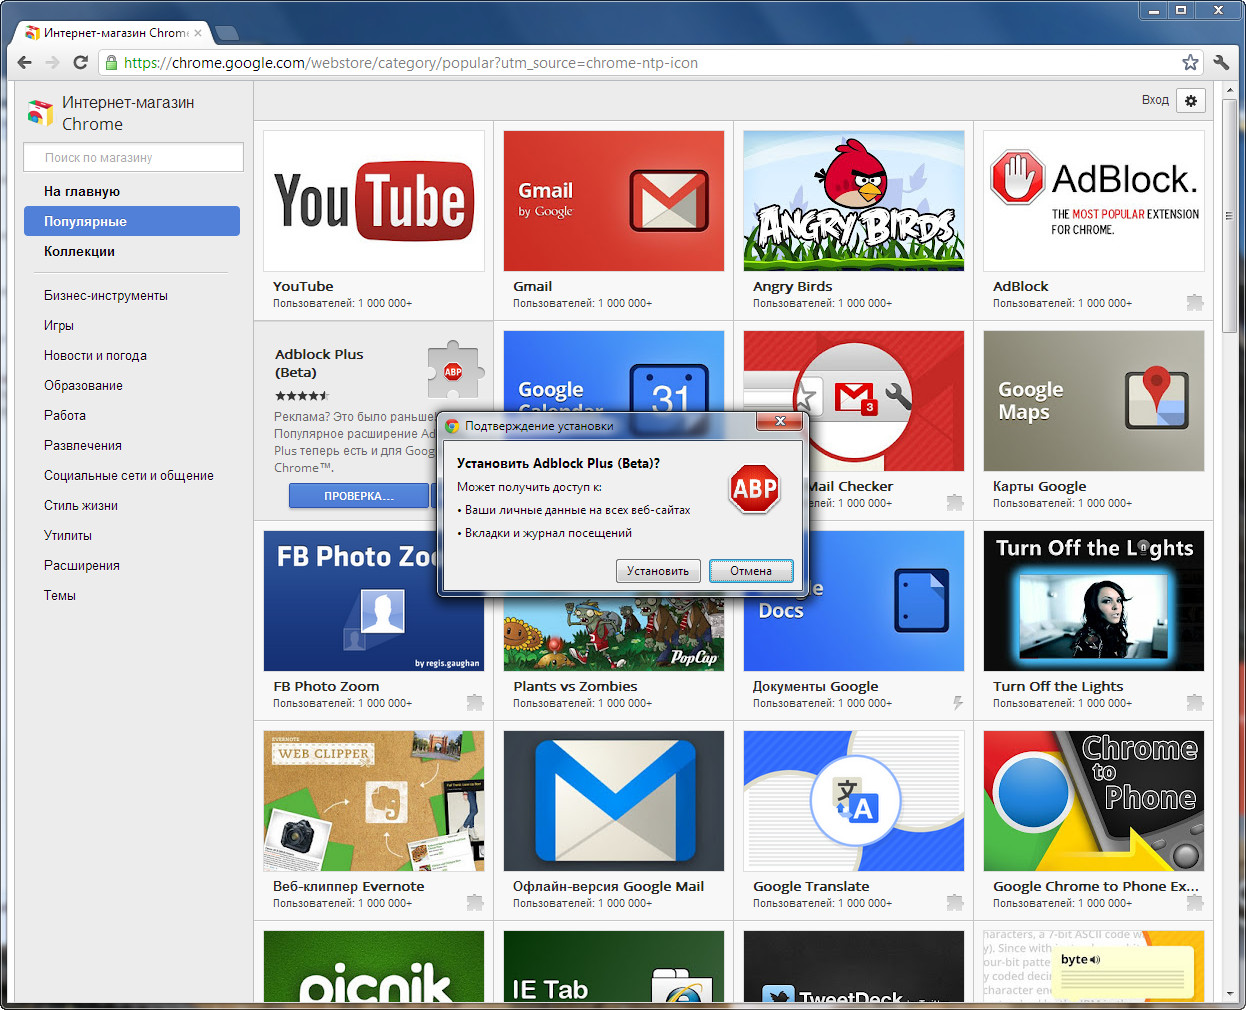Focus the Поиск по магазину search field

click(133, 157)
